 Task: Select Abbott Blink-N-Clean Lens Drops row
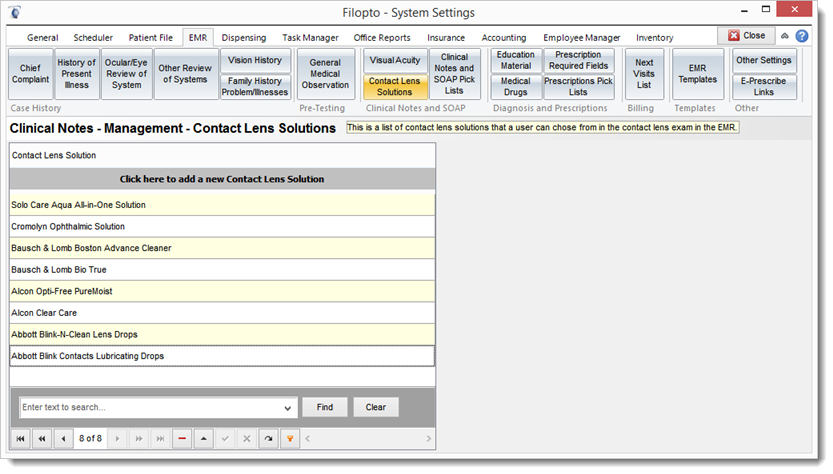click(x=222, y=335)
